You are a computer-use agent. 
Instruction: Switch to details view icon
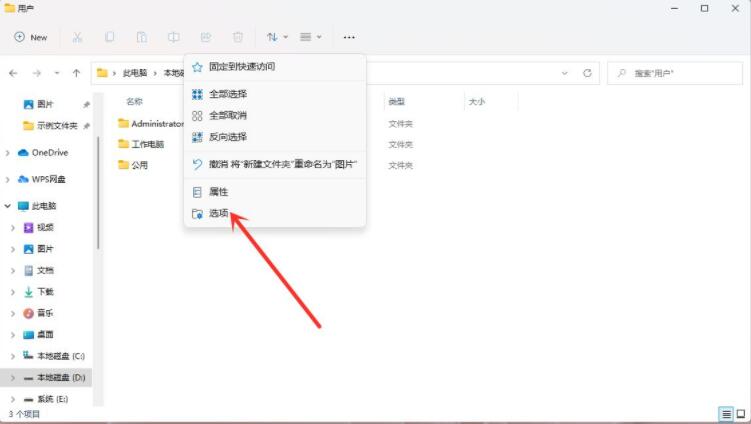click(726, 414)
